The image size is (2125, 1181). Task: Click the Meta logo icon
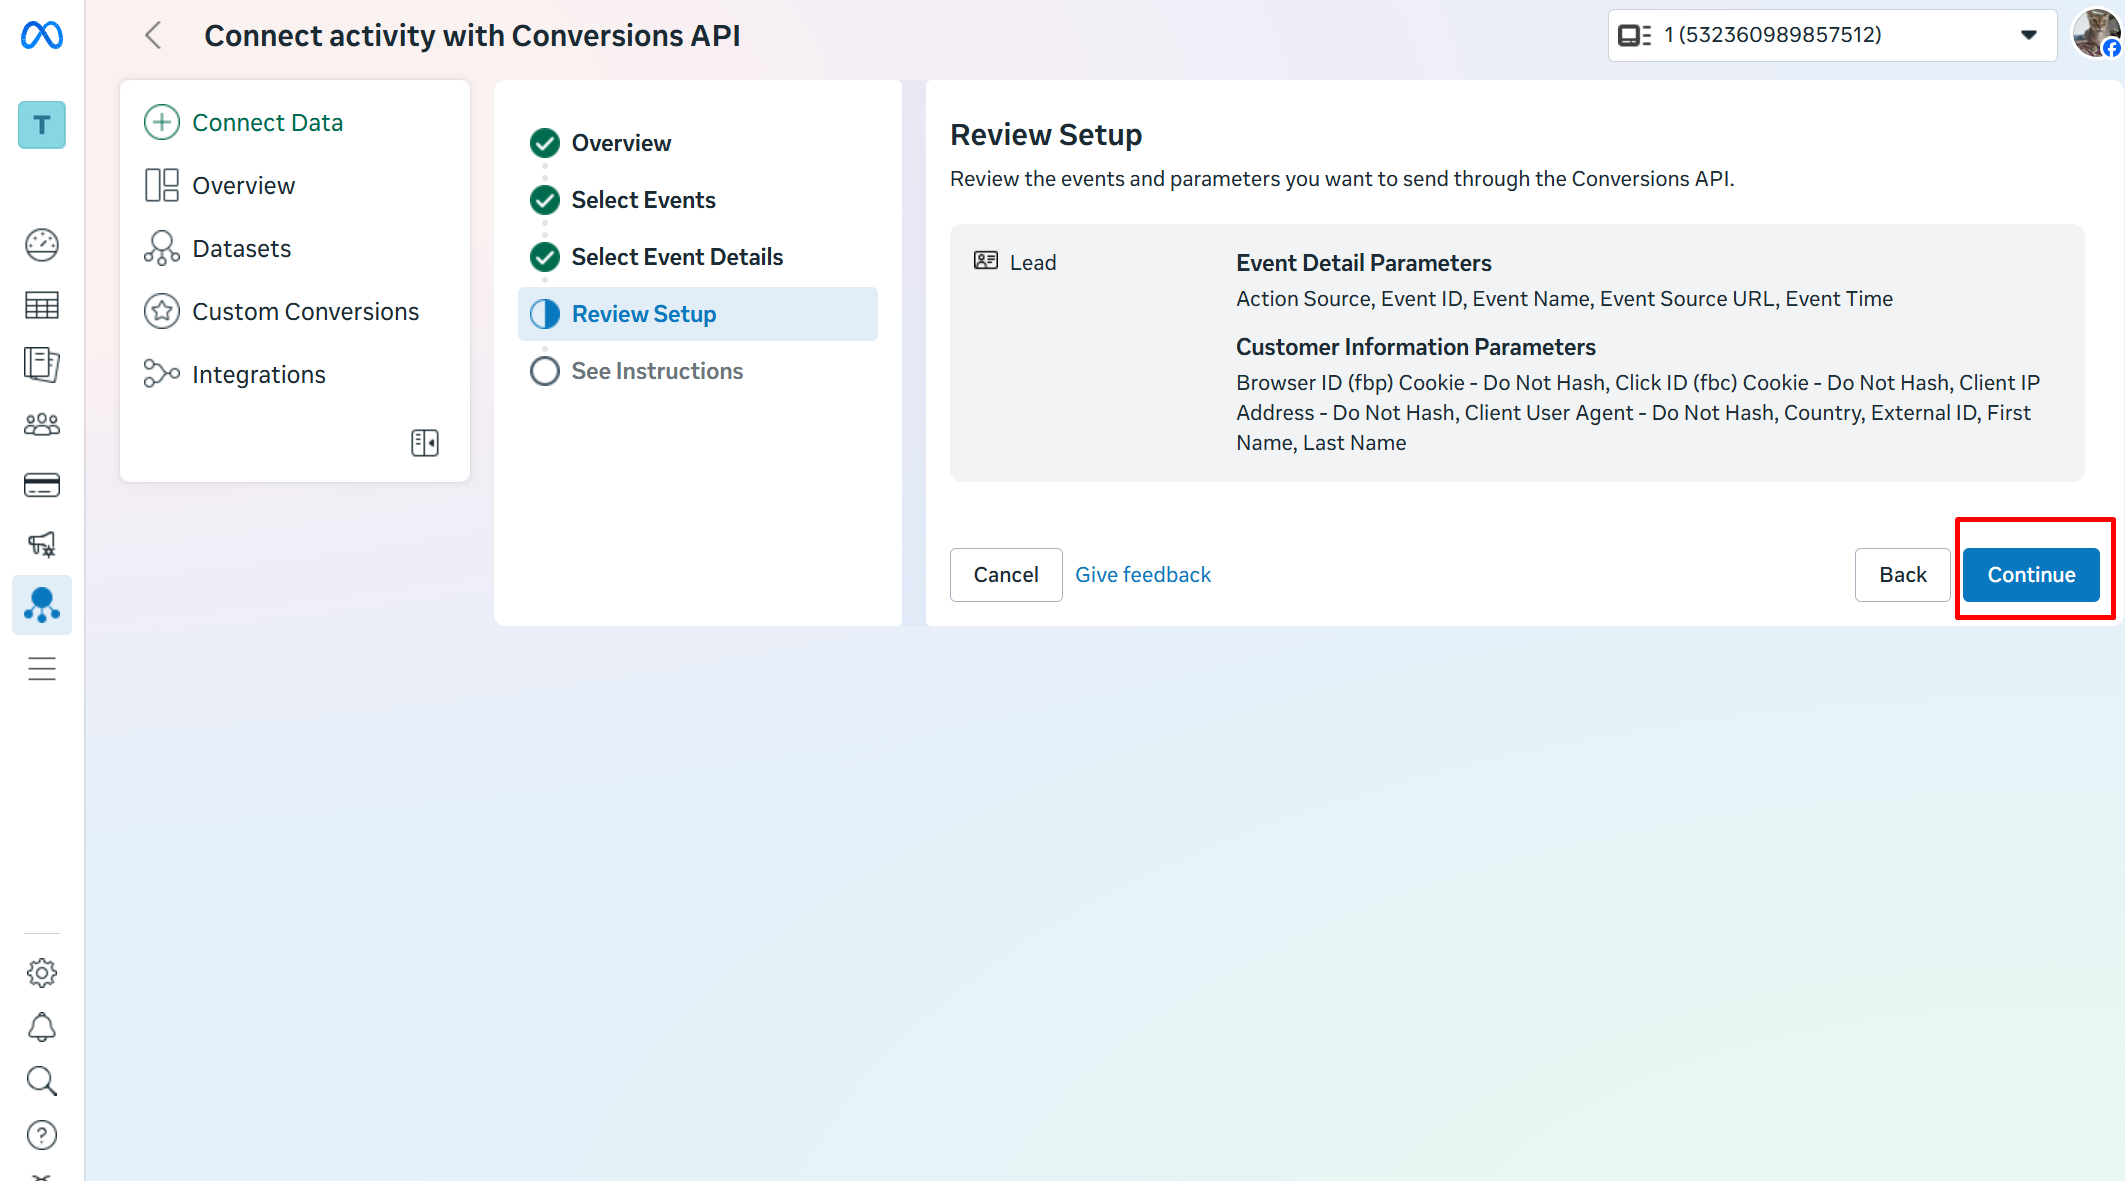(42, 36)
